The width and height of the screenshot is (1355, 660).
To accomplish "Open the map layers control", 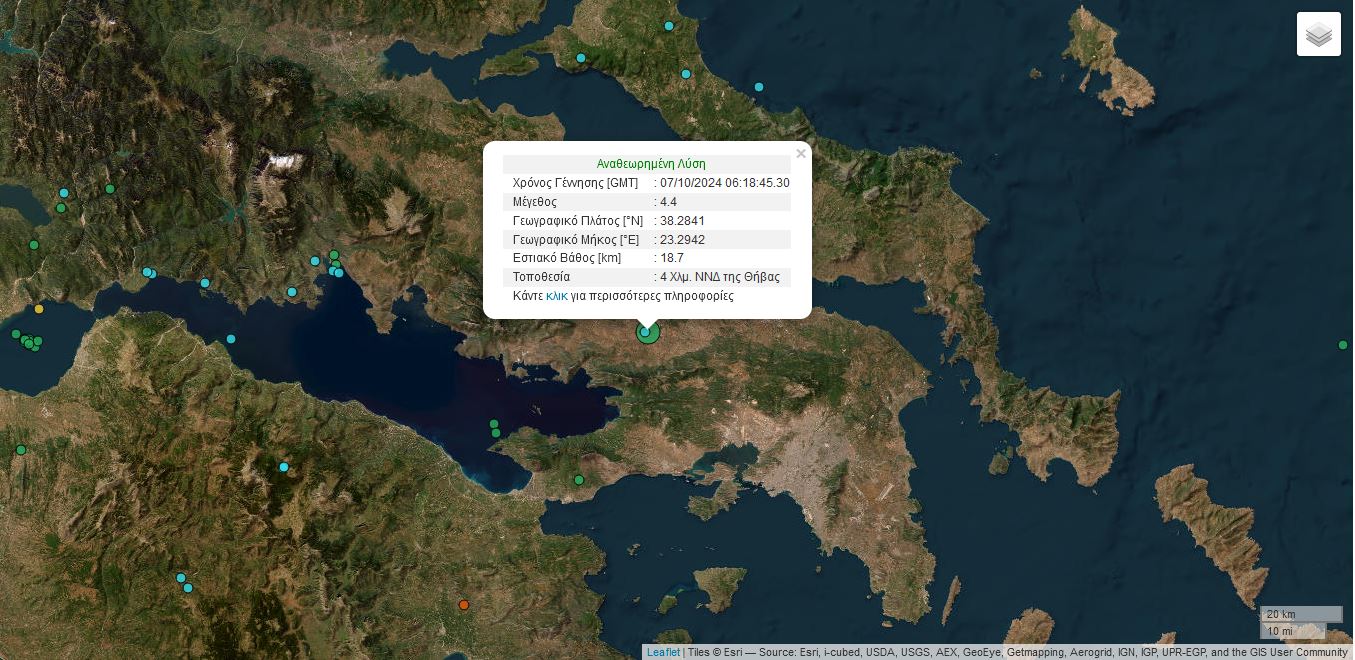I will tap(1318, 35).
